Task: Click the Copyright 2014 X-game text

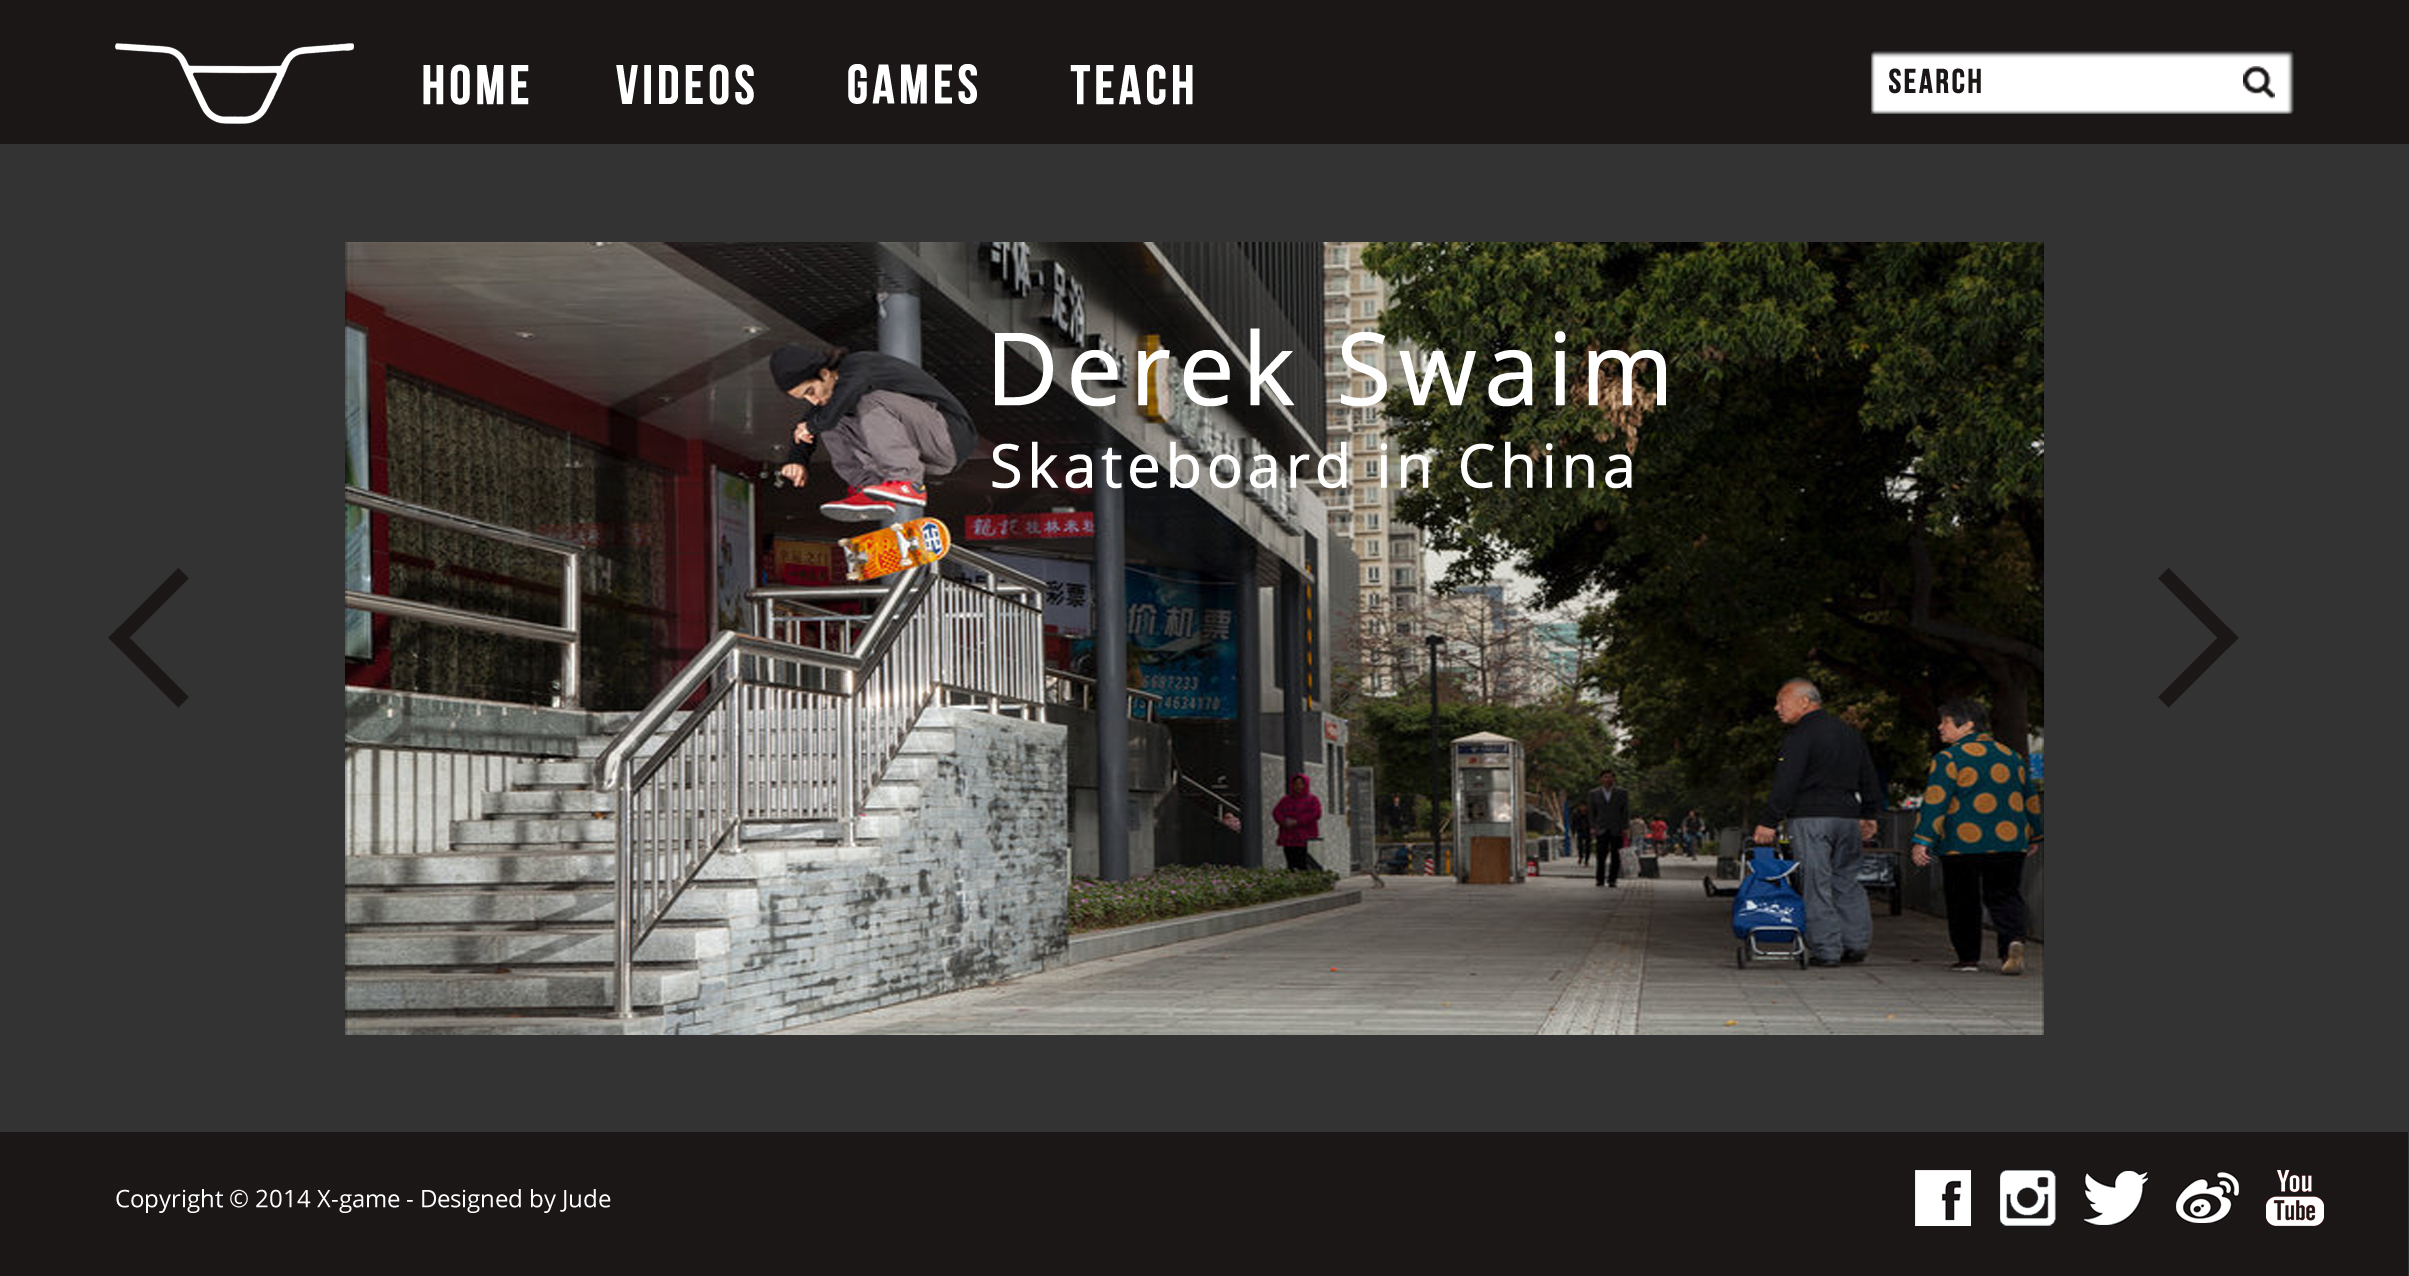Action: tap(257, 1198)
